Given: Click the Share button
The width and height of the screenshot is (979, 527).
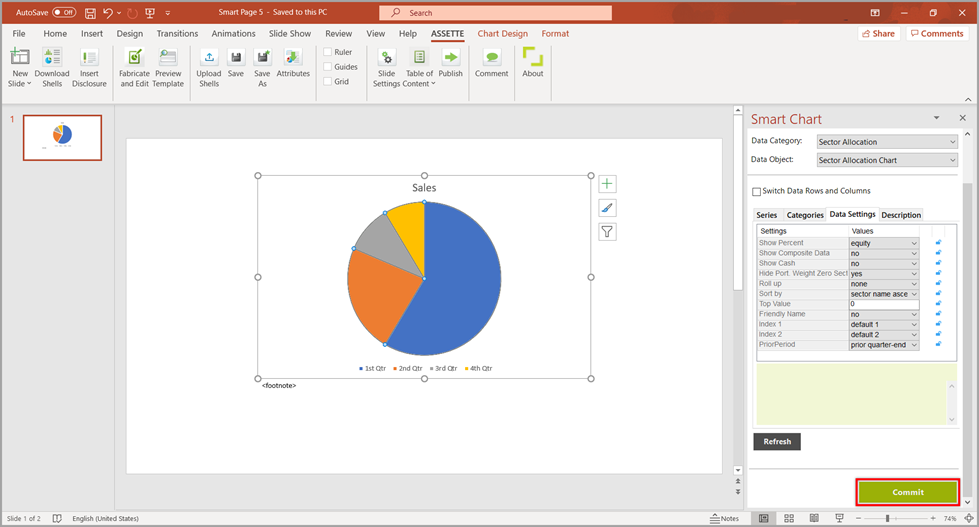Looking at the screenshot, I should click(878, 34).
